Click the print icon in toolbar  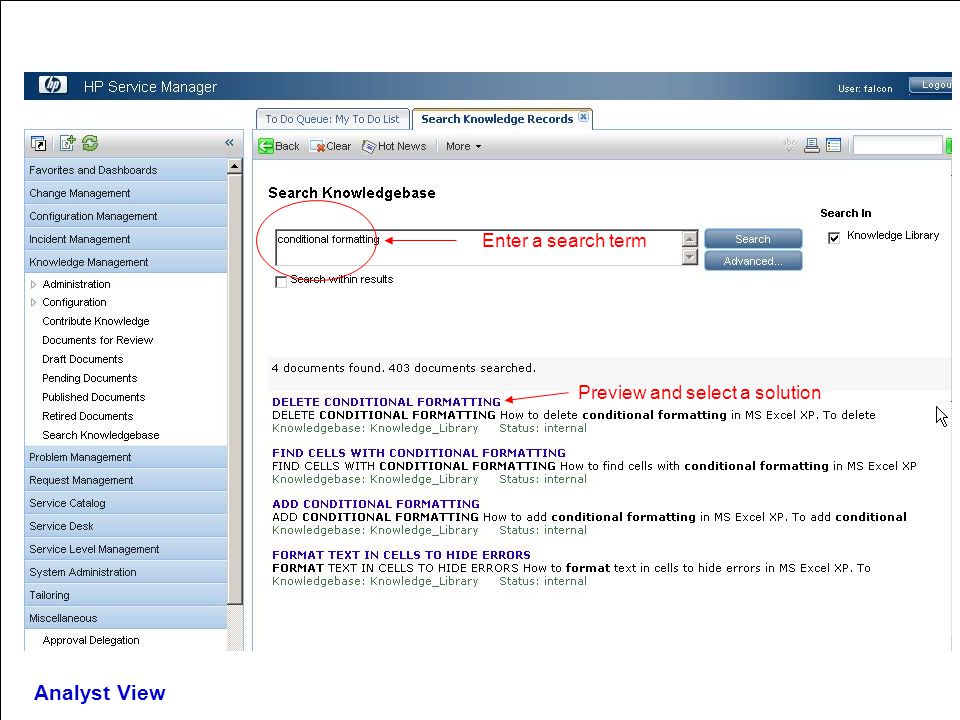(x=811, y=145)
